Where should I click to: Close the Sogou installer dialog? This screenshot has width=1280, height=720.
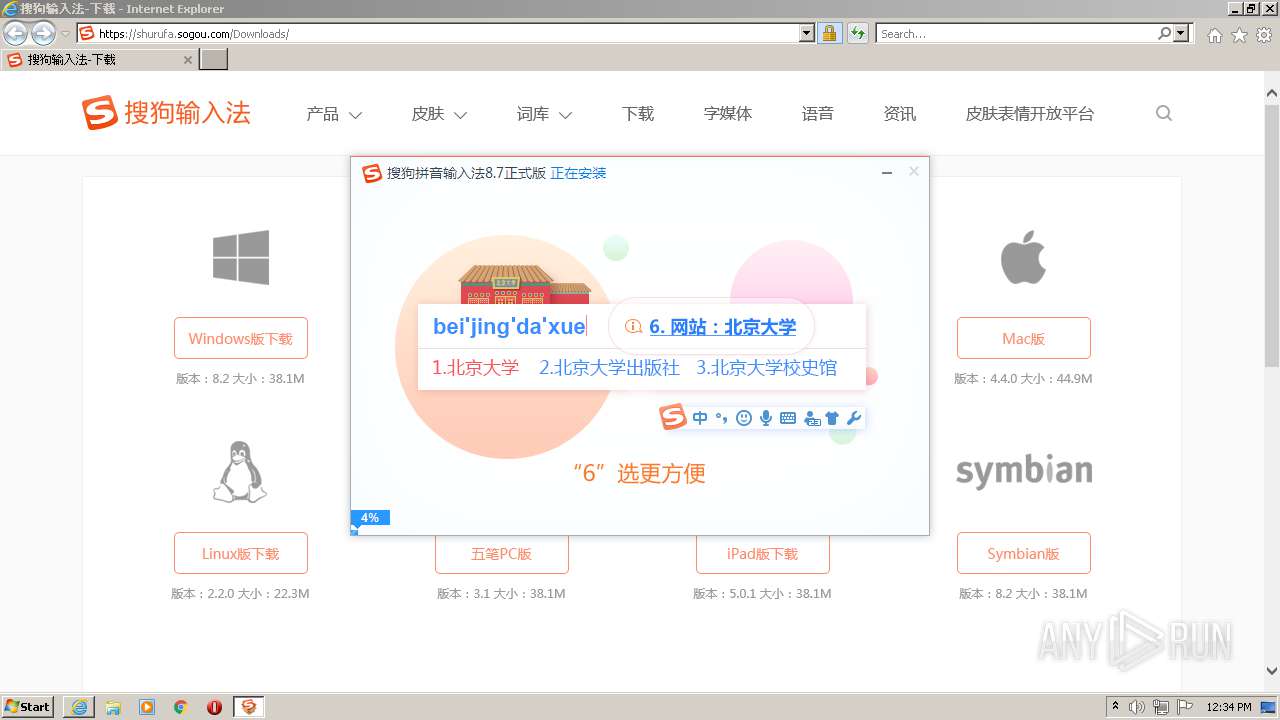coord(913,172)
